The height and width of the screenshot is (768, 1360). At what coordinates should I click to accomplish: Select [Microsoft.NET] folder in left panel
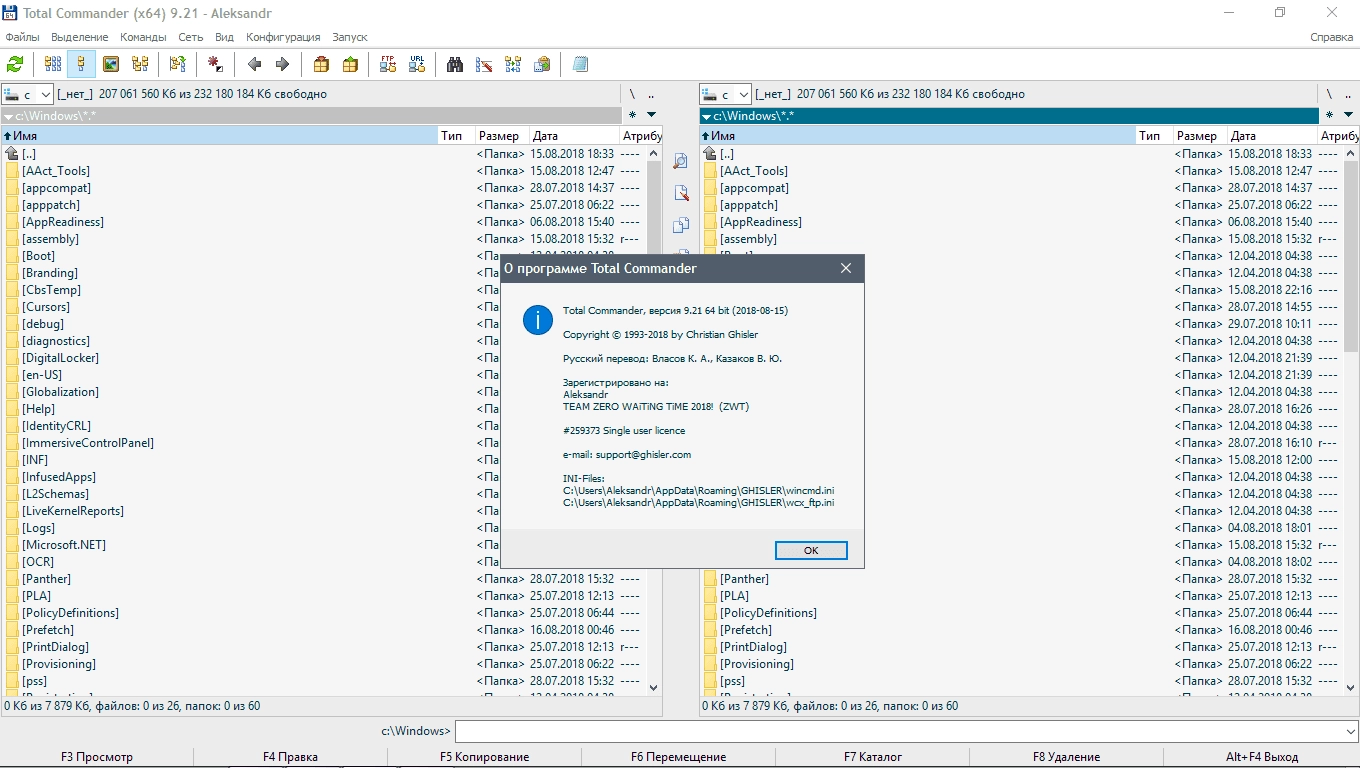64,545
